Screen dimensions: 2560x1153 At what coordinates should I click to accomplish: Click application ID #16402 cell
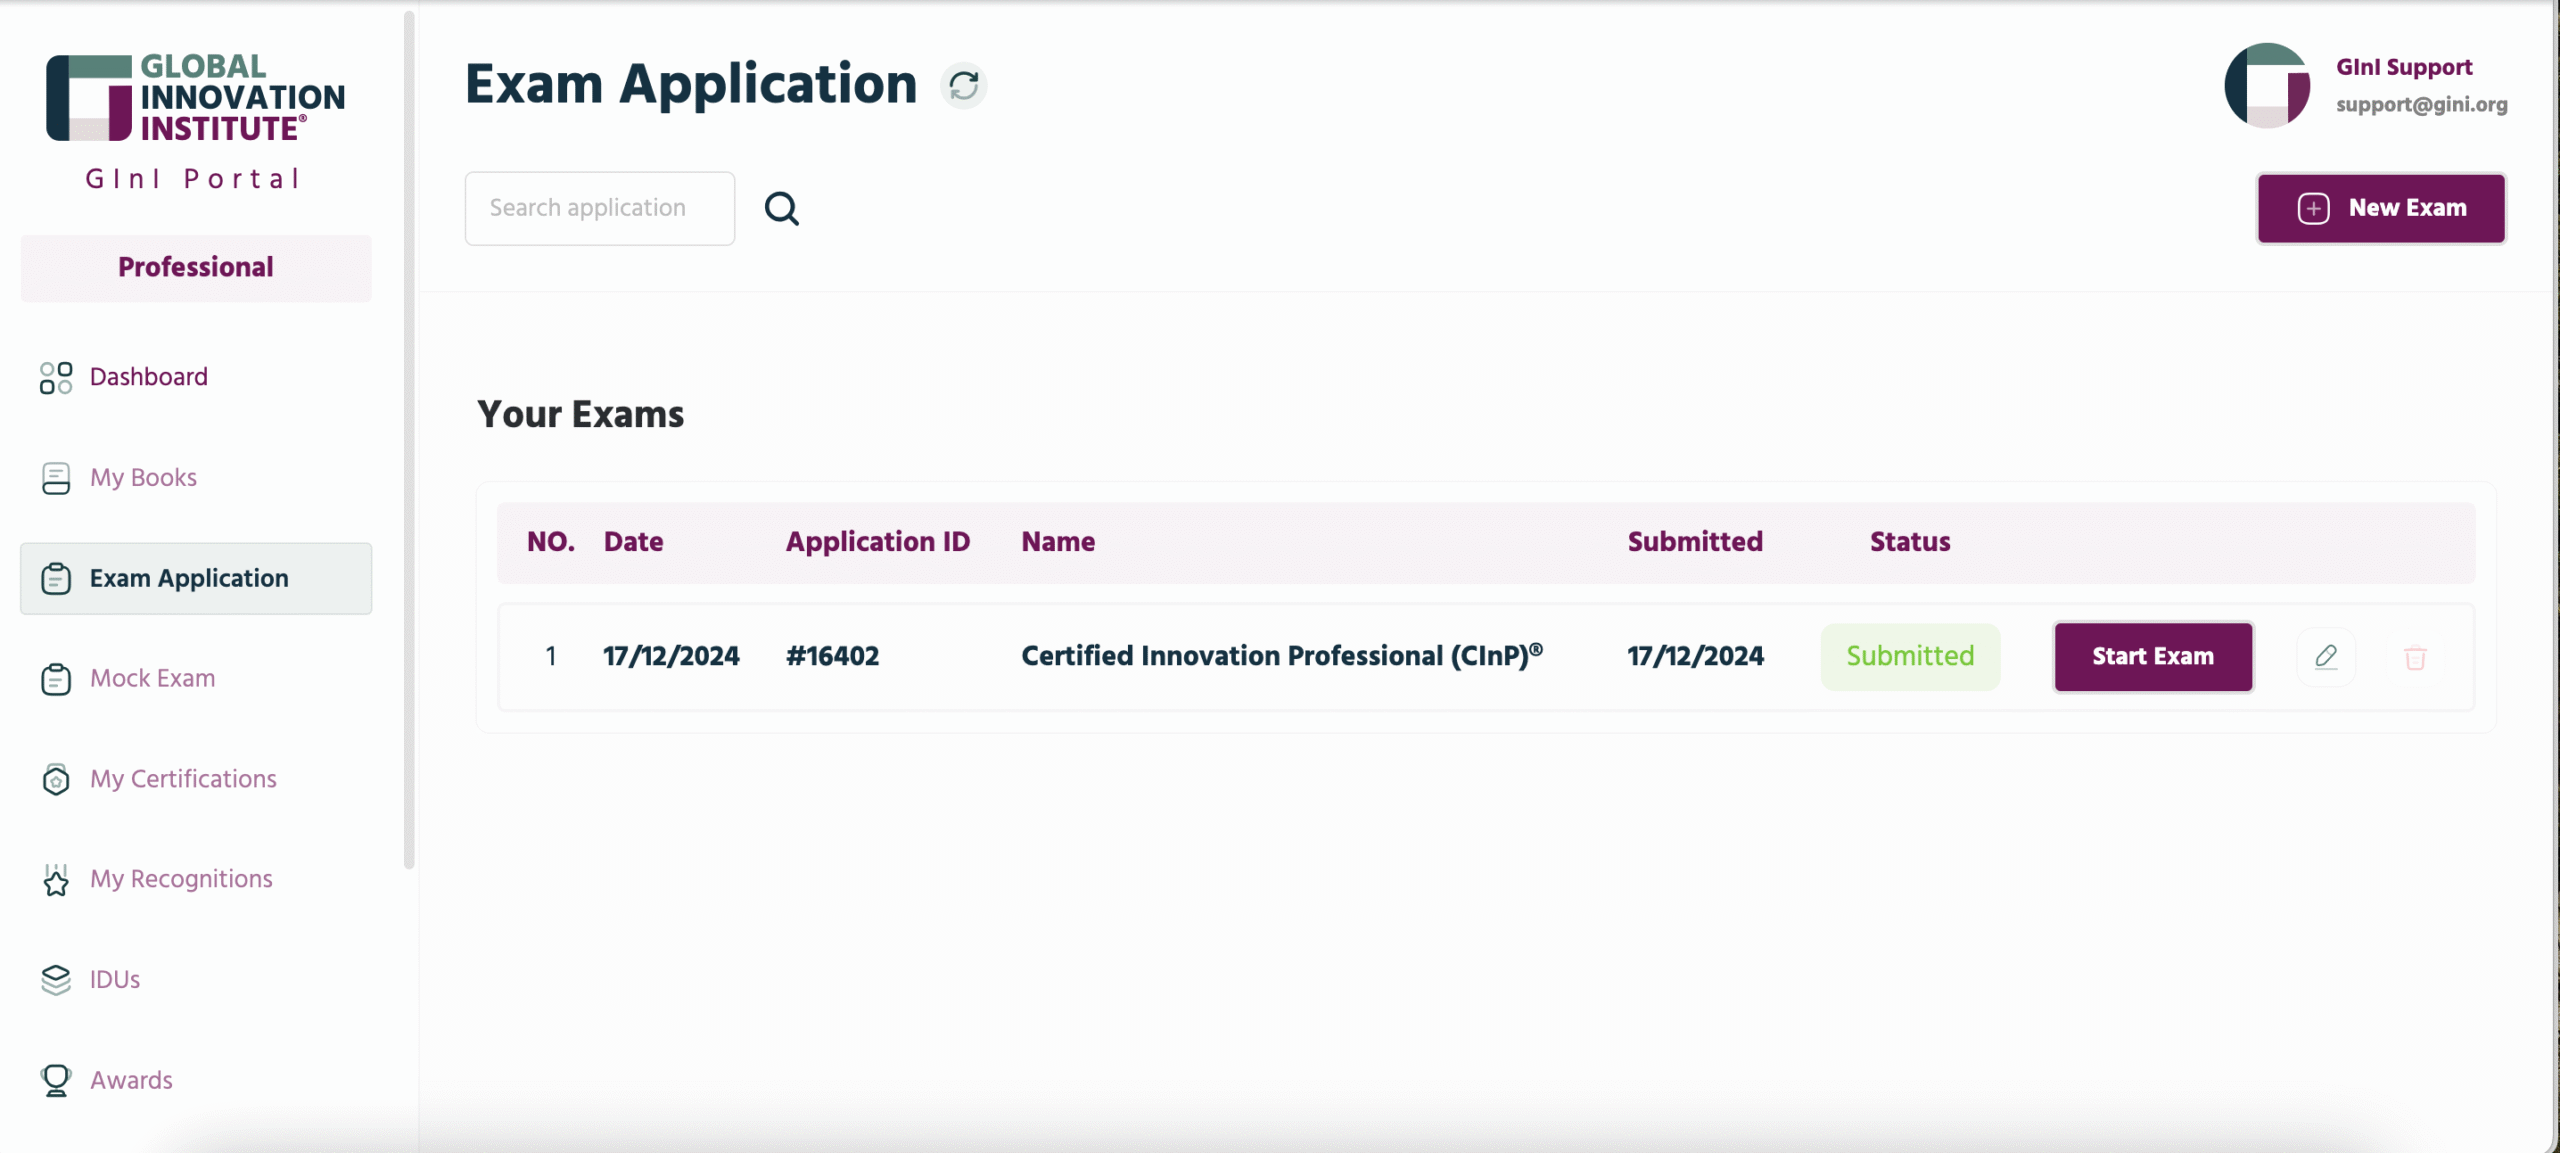[832, 657]
